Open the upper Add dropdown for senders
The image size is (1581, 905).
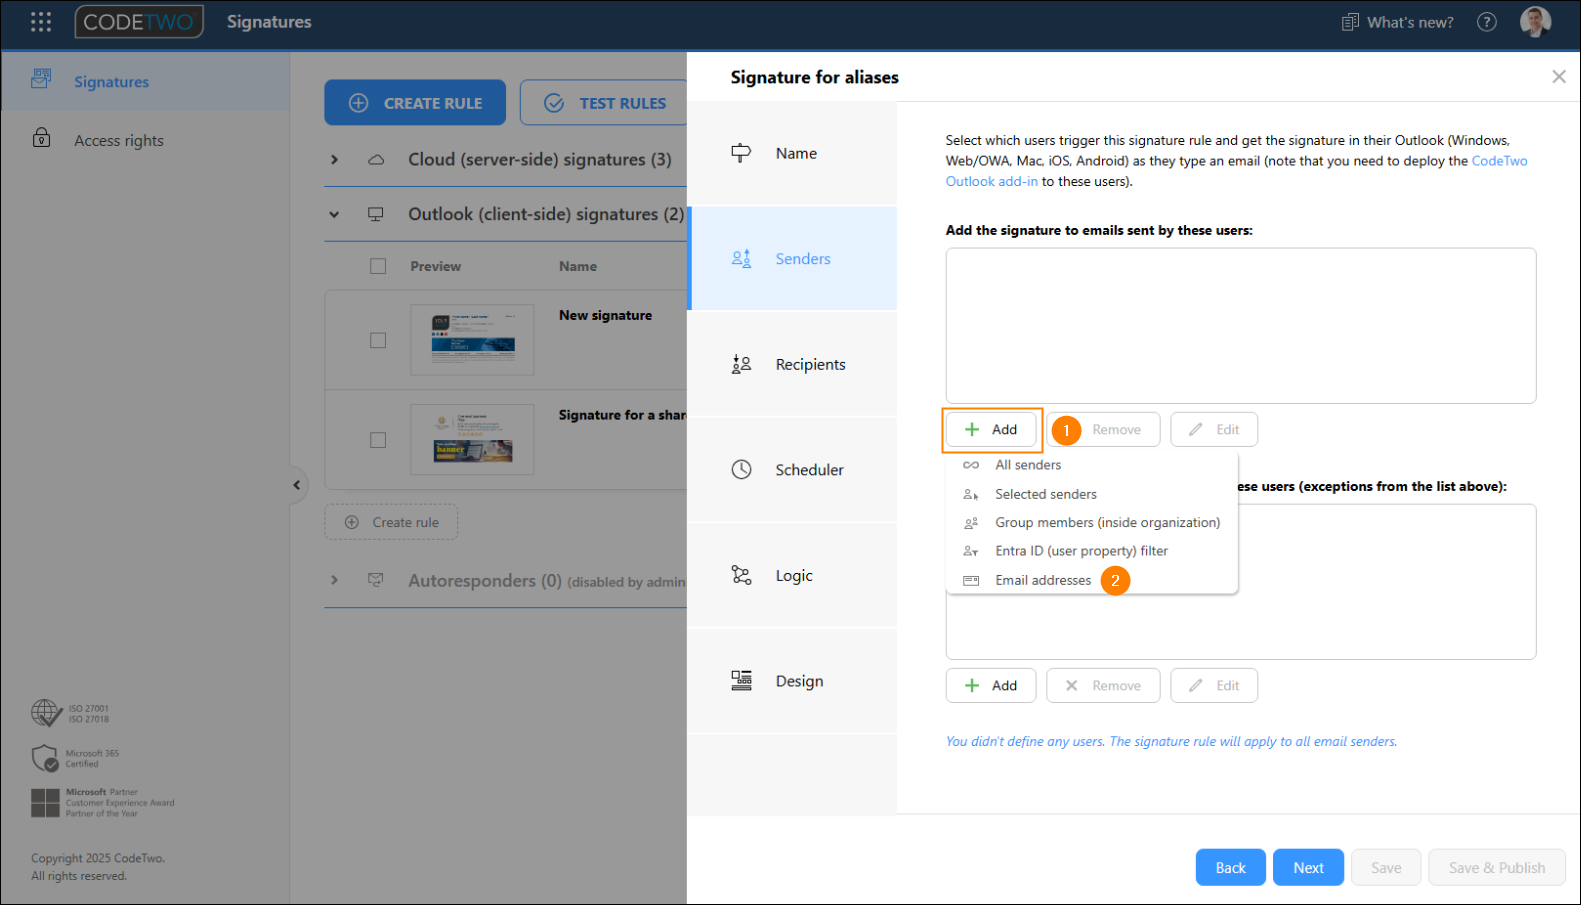(991, 430)
